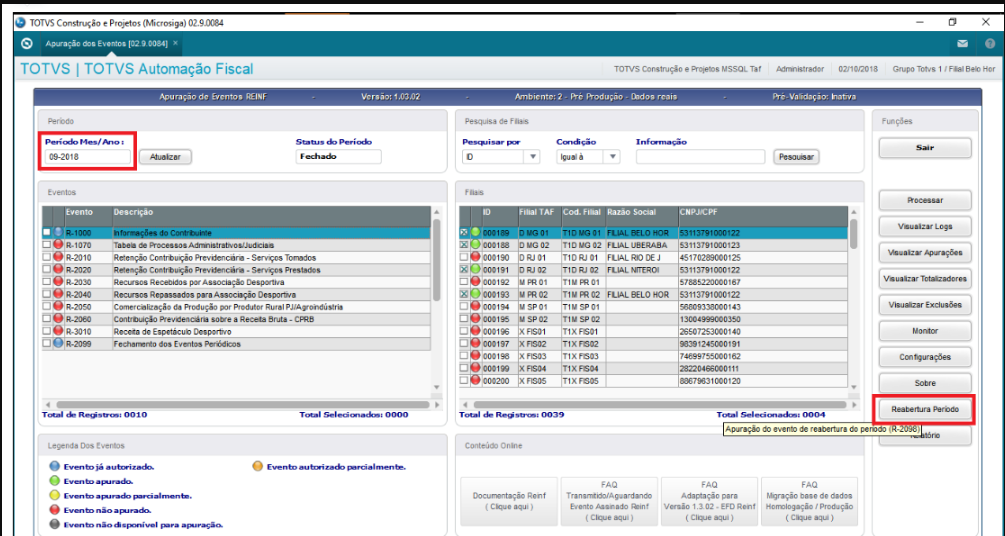This screenshot has height=536, width=1005.
Task: Click the Eventos vertical scrollbar thumb
Action: point(436,260)
